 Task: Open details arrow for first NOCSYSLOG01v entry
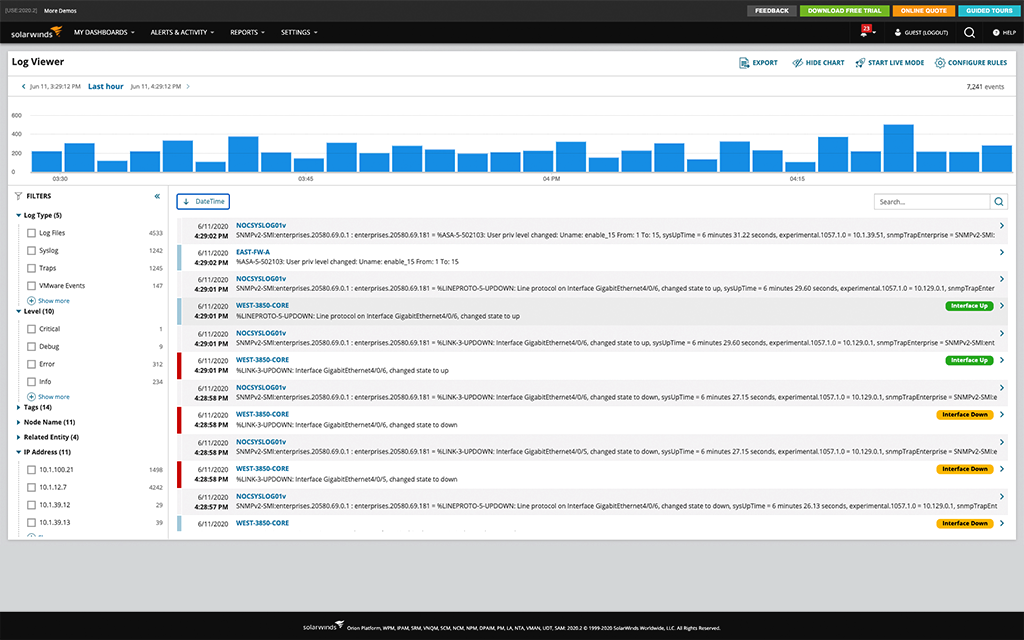click(x=1002, y=225)
